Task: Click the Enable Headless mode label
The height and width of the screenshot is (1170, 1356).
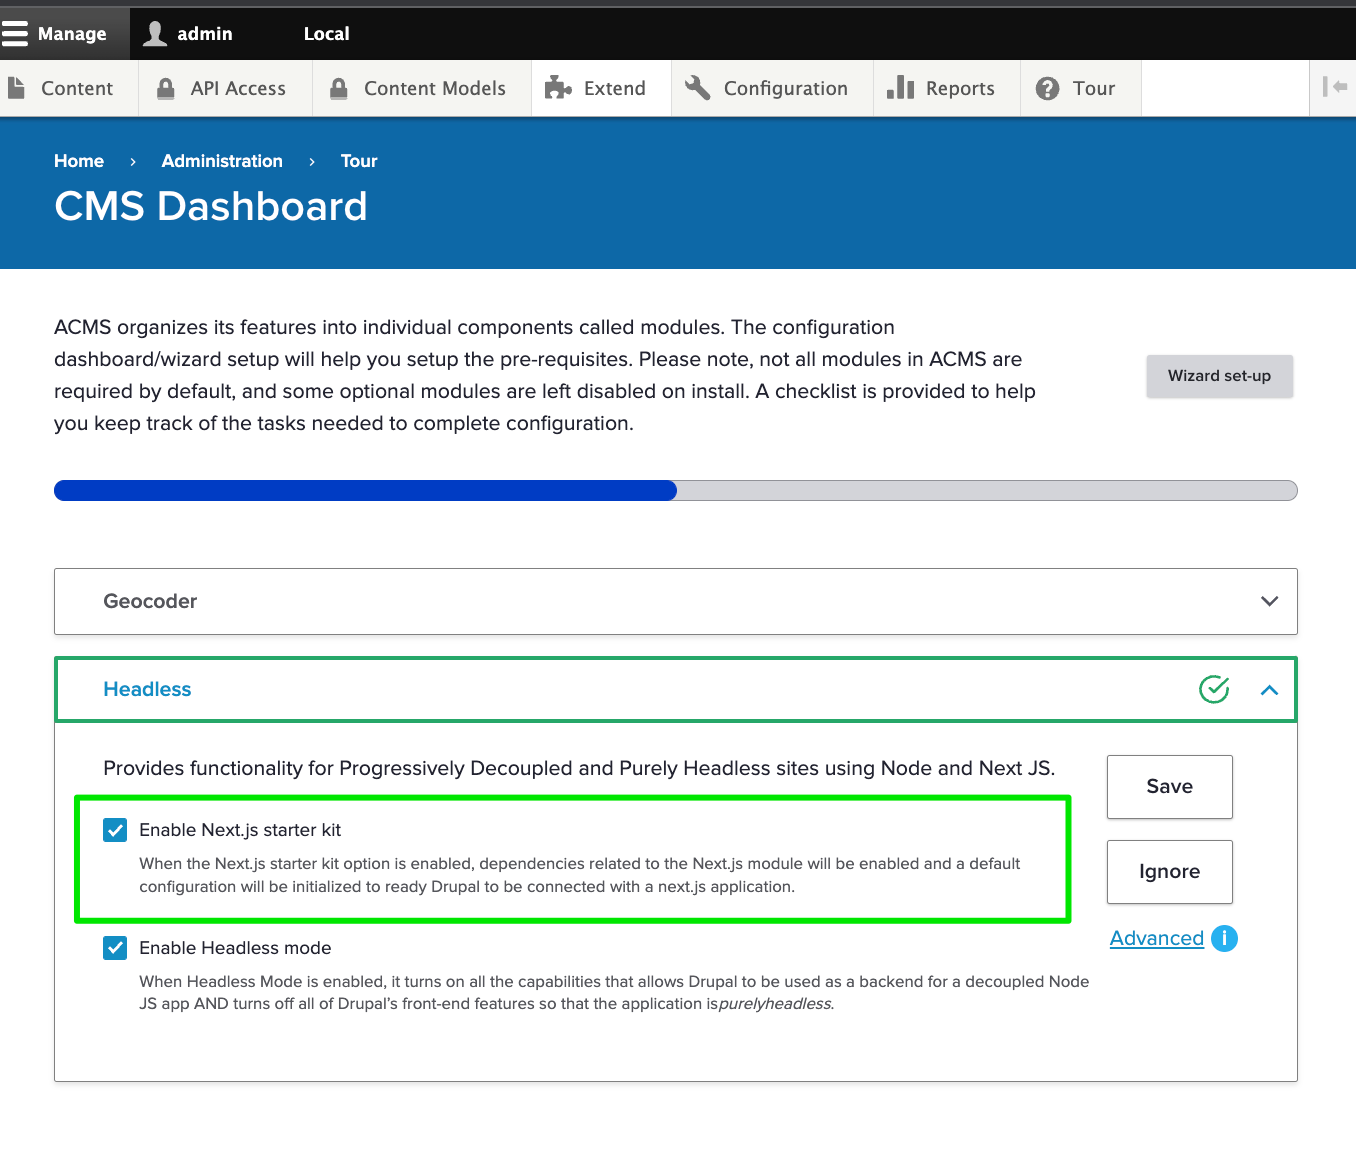Action: click(235, 948)
